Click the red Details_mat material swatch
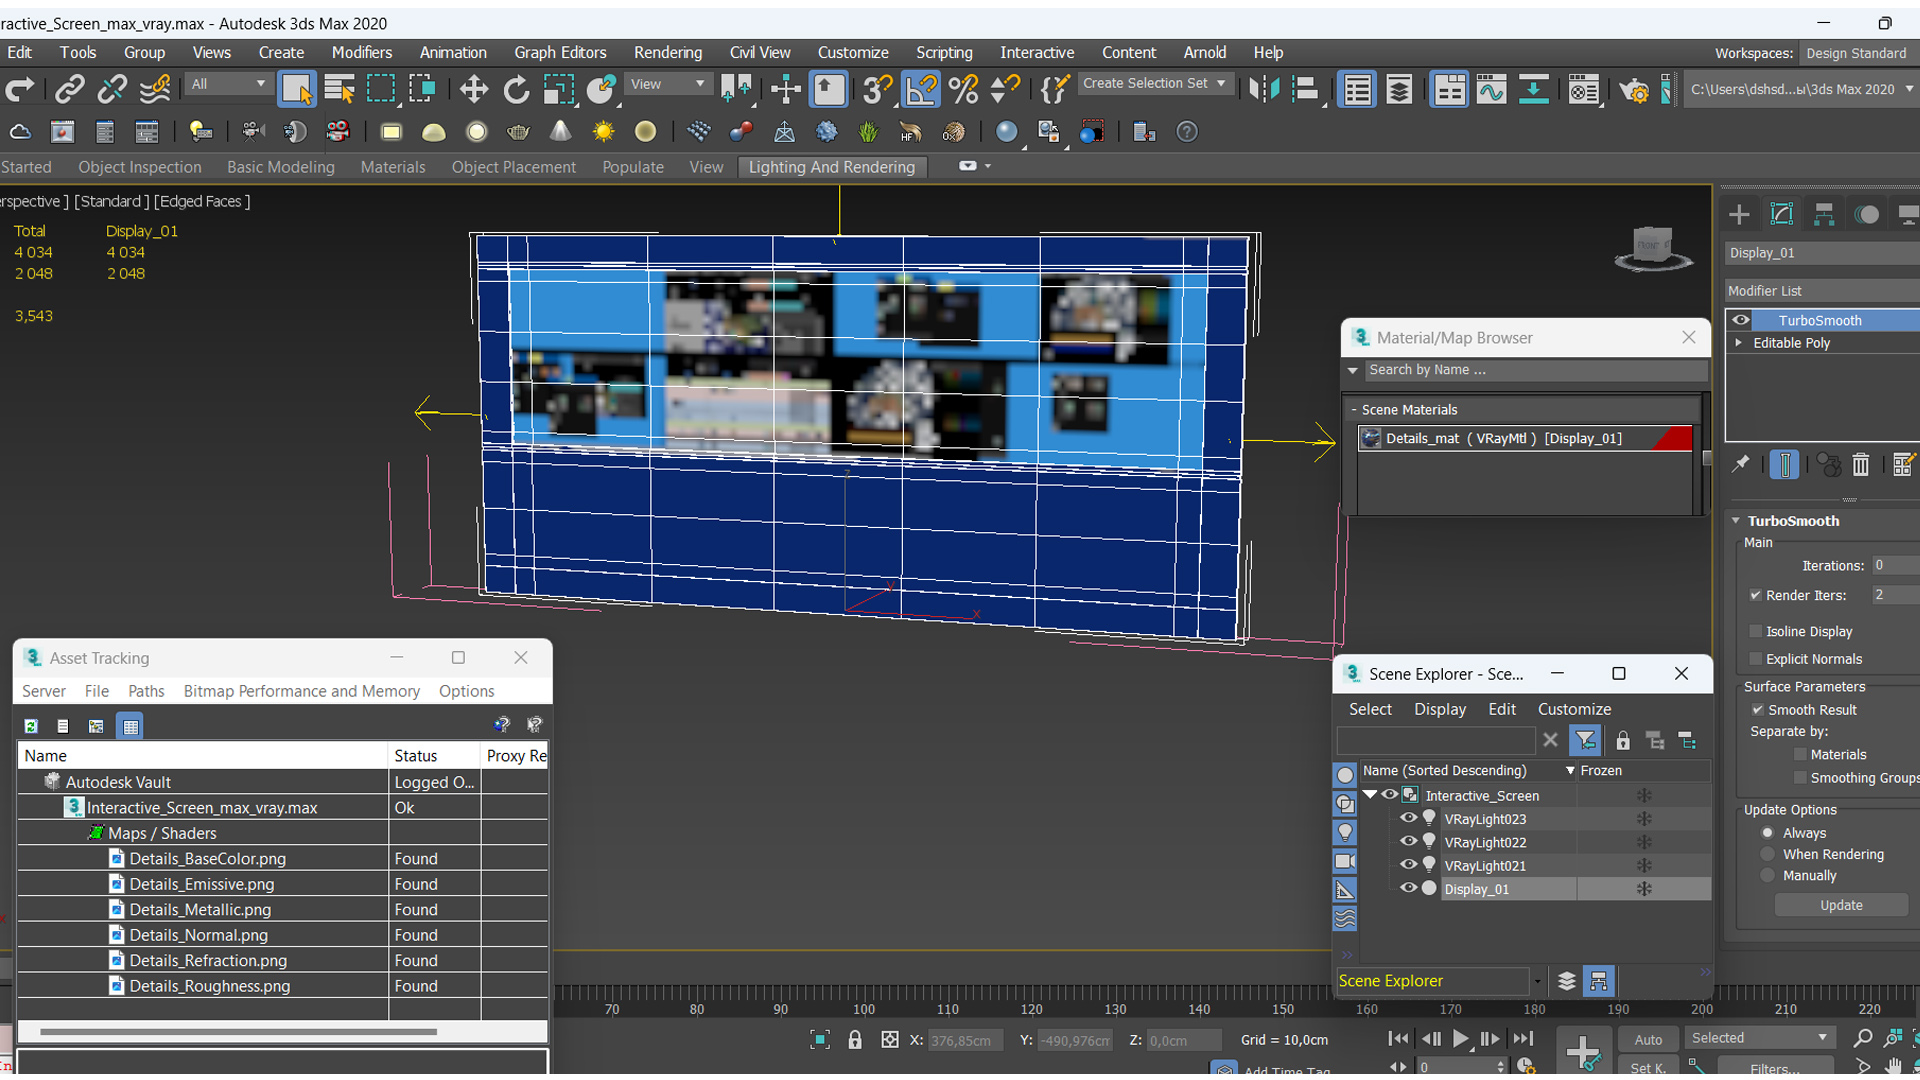 point(1672,438)
